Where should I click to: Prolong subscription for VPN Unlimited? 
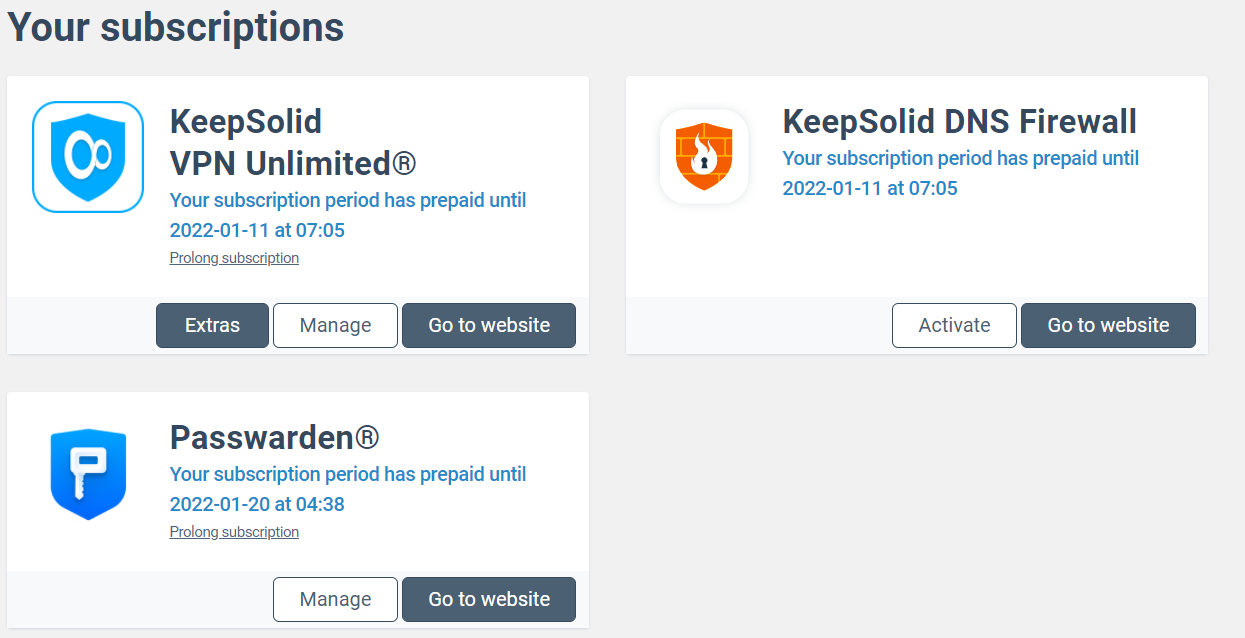point(234,258)
